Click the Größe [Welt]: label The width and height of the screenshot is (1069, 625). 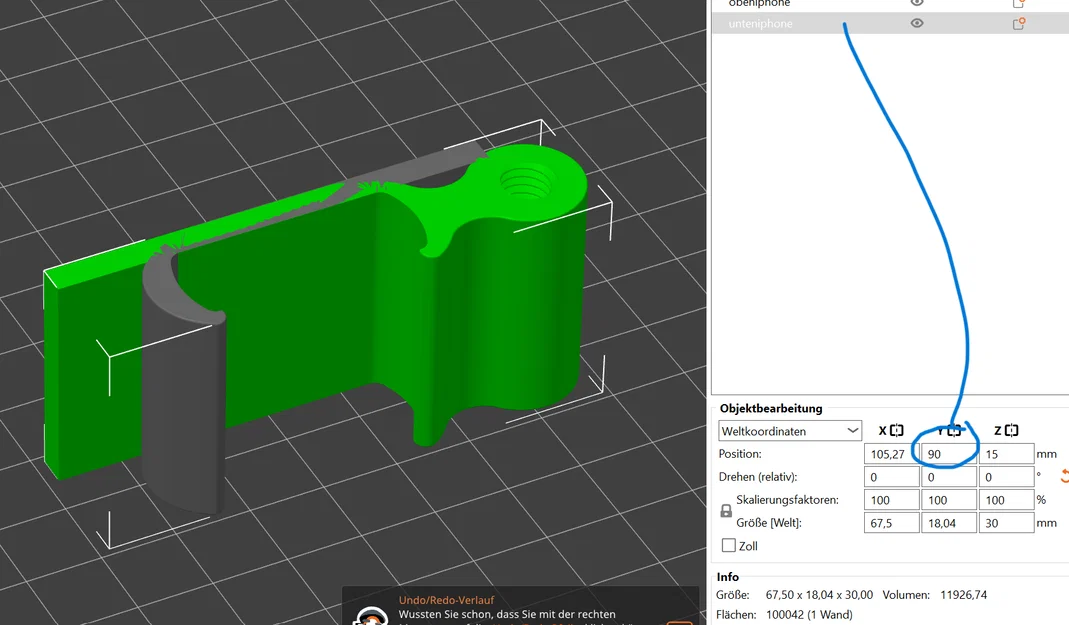[769, 523]
